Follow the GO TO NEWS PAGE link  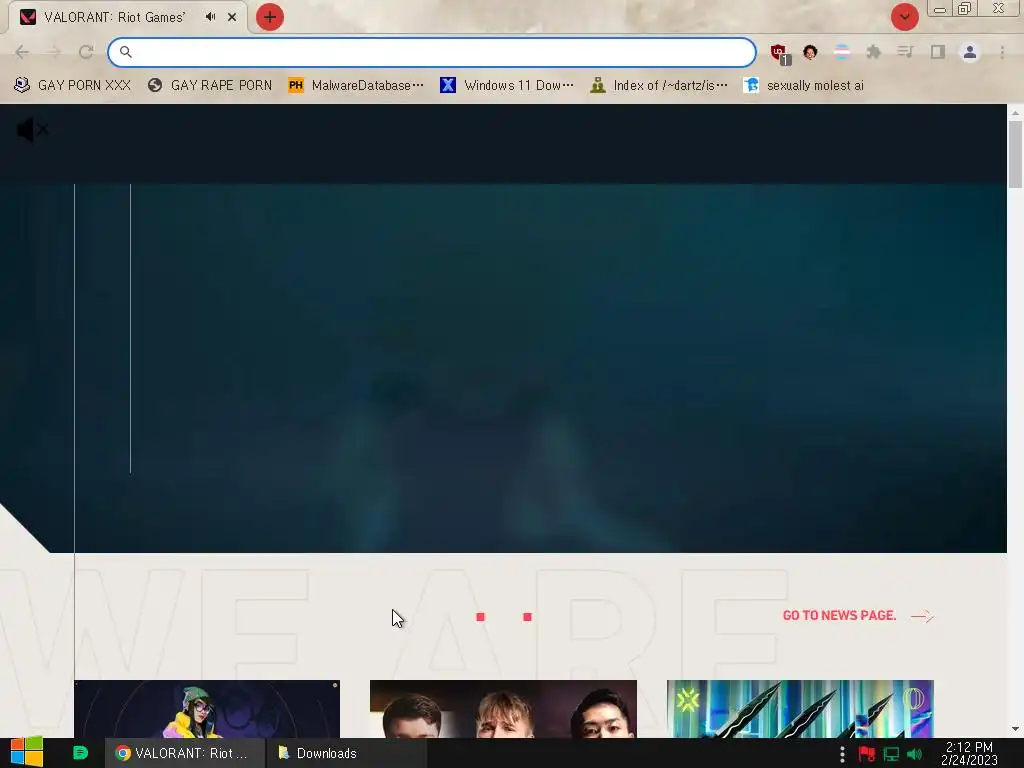click(x=839, y=616)
